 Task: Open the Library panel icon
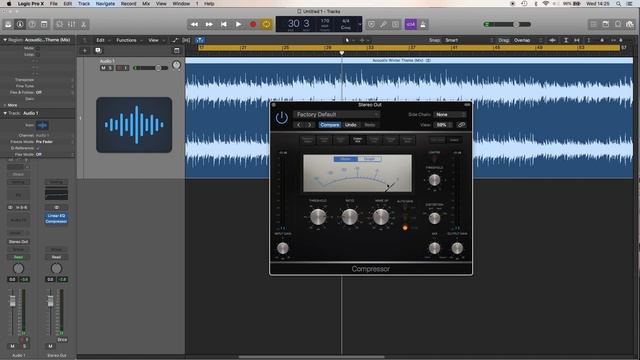[8, 24]
